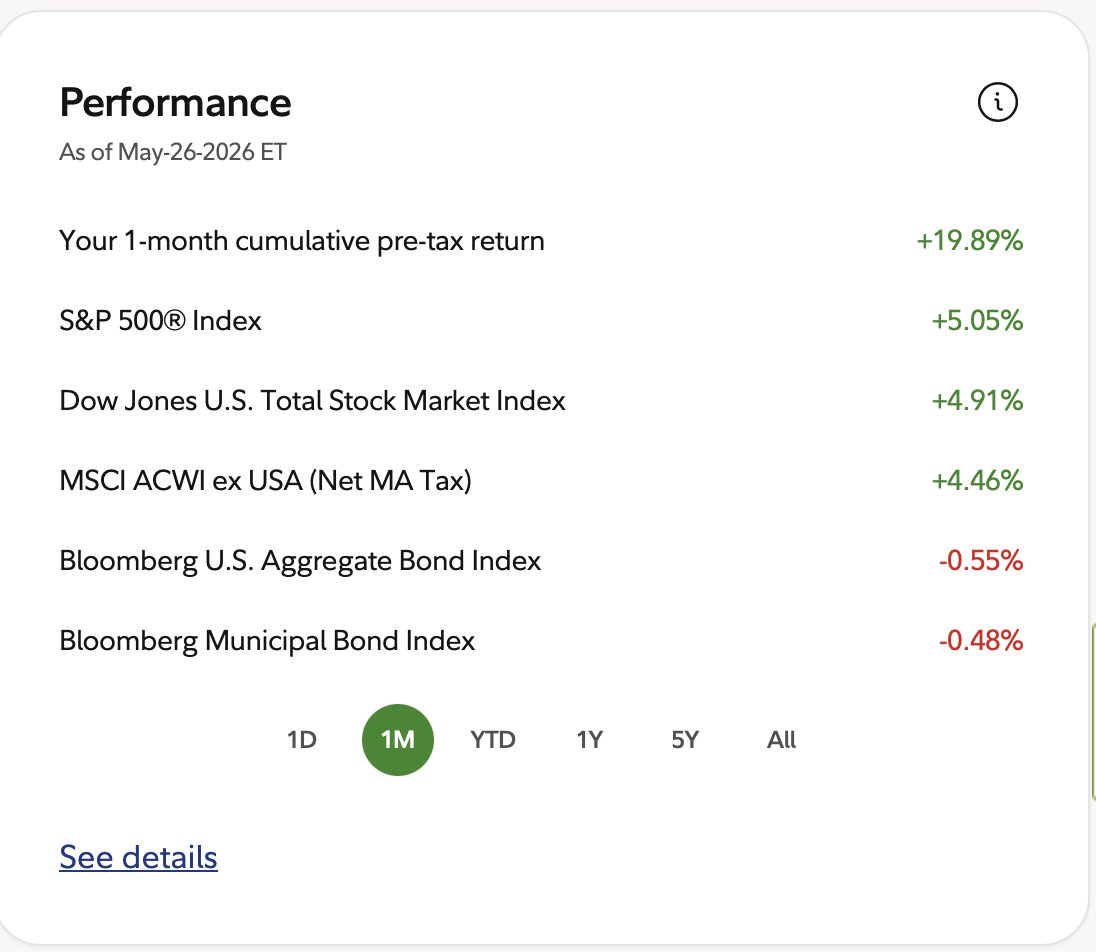Click the +4.91% Dow Jones value
1096x952 pixels.
click(977, 401)
